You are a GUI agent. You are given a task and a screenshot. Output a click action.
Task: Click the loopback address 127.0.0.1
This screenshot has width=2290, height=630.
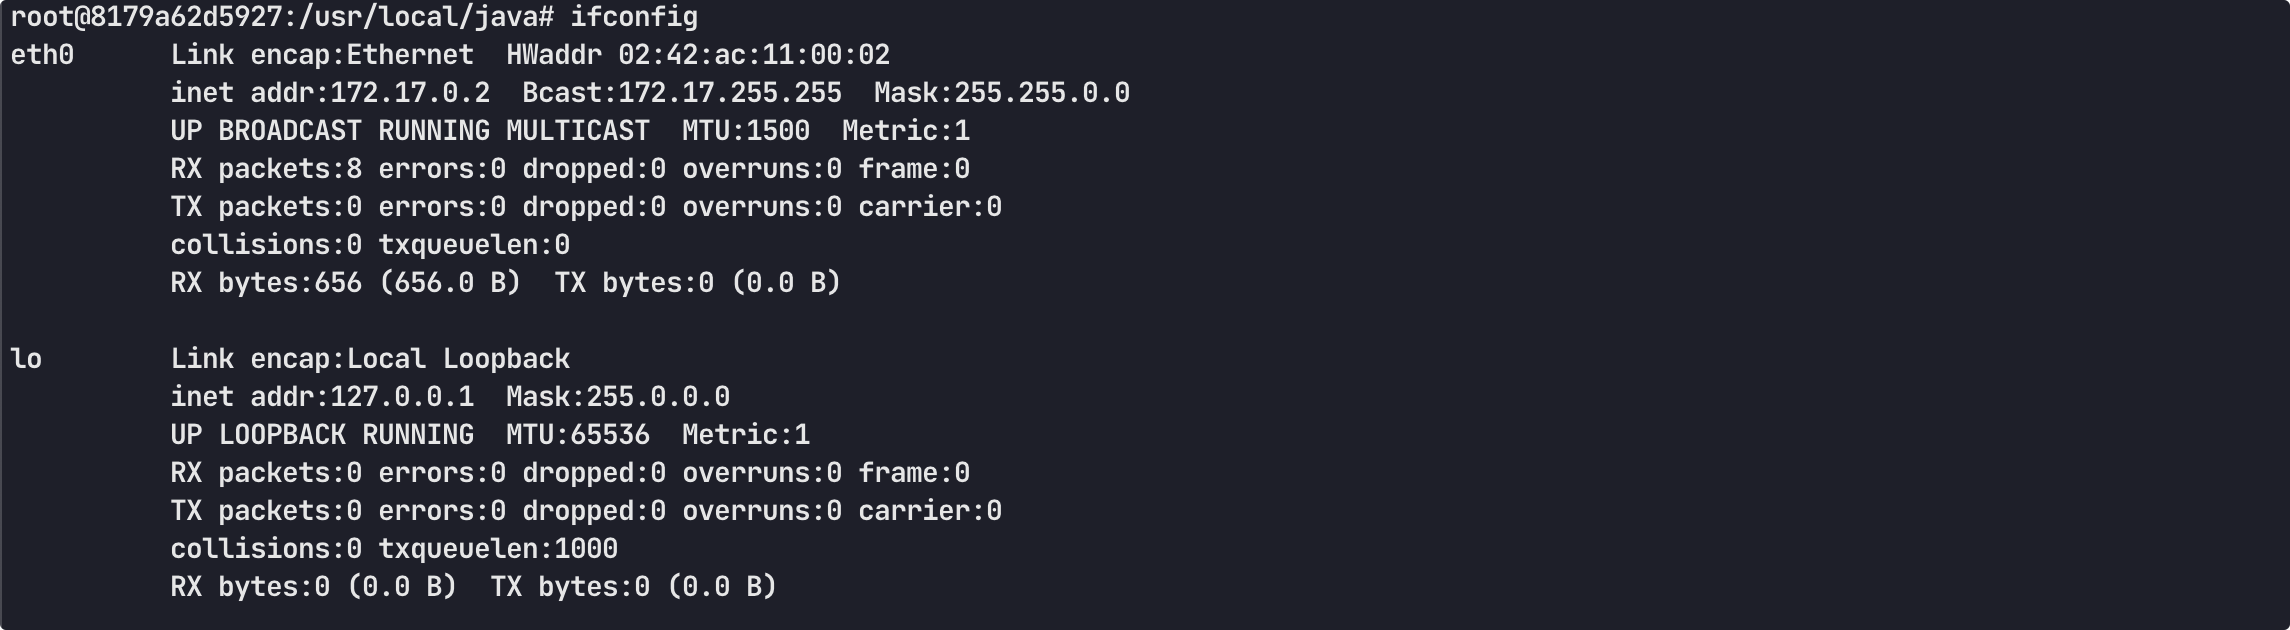click(402, 397)
